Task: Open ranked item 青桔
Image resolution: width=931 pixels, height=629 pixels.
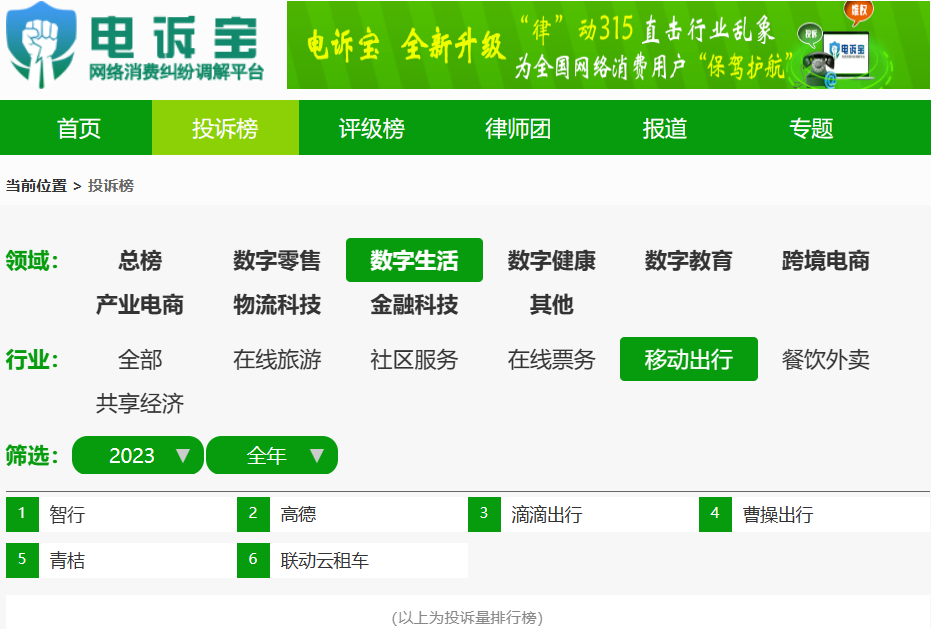Action: [x=67, y=561]
